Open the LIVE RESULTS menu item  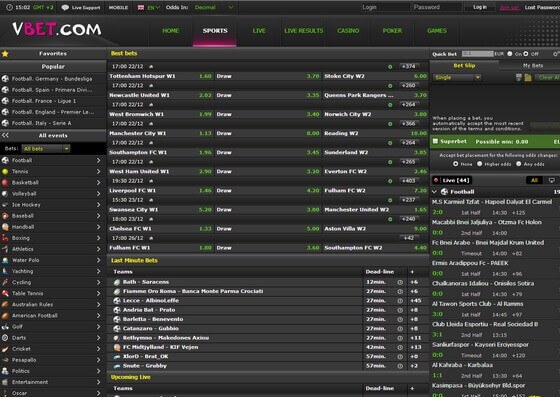coord(304,31)
